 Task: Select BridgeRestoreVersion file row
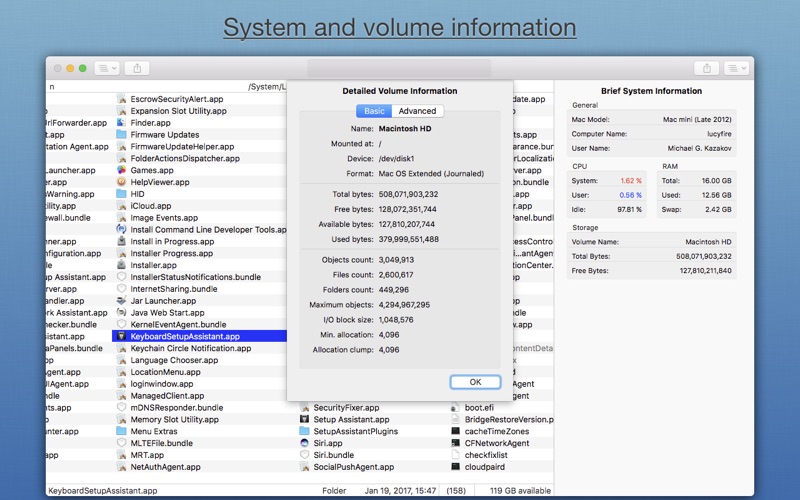pos(501,419)
